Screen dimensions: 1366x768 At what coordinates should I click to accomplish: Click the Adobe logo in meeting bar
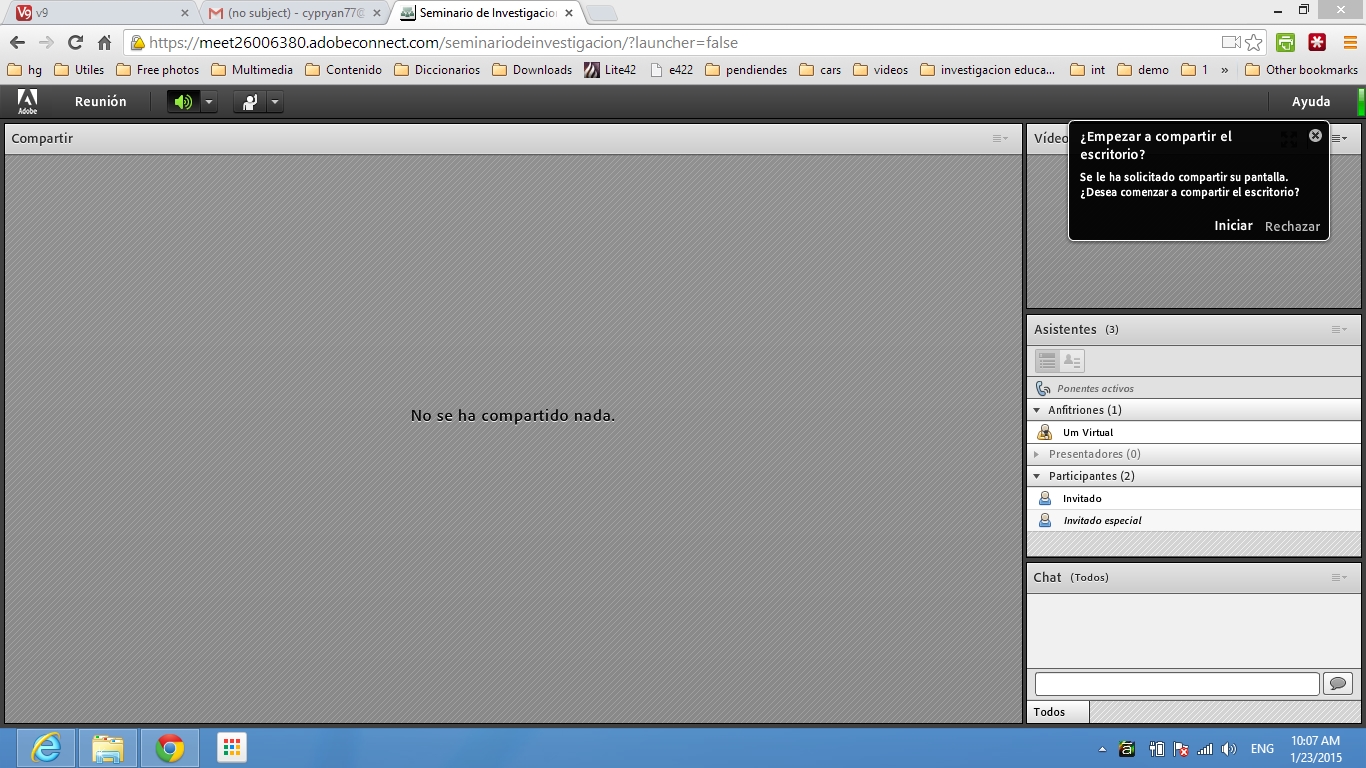pyautogui.click(x=27, y=101)
